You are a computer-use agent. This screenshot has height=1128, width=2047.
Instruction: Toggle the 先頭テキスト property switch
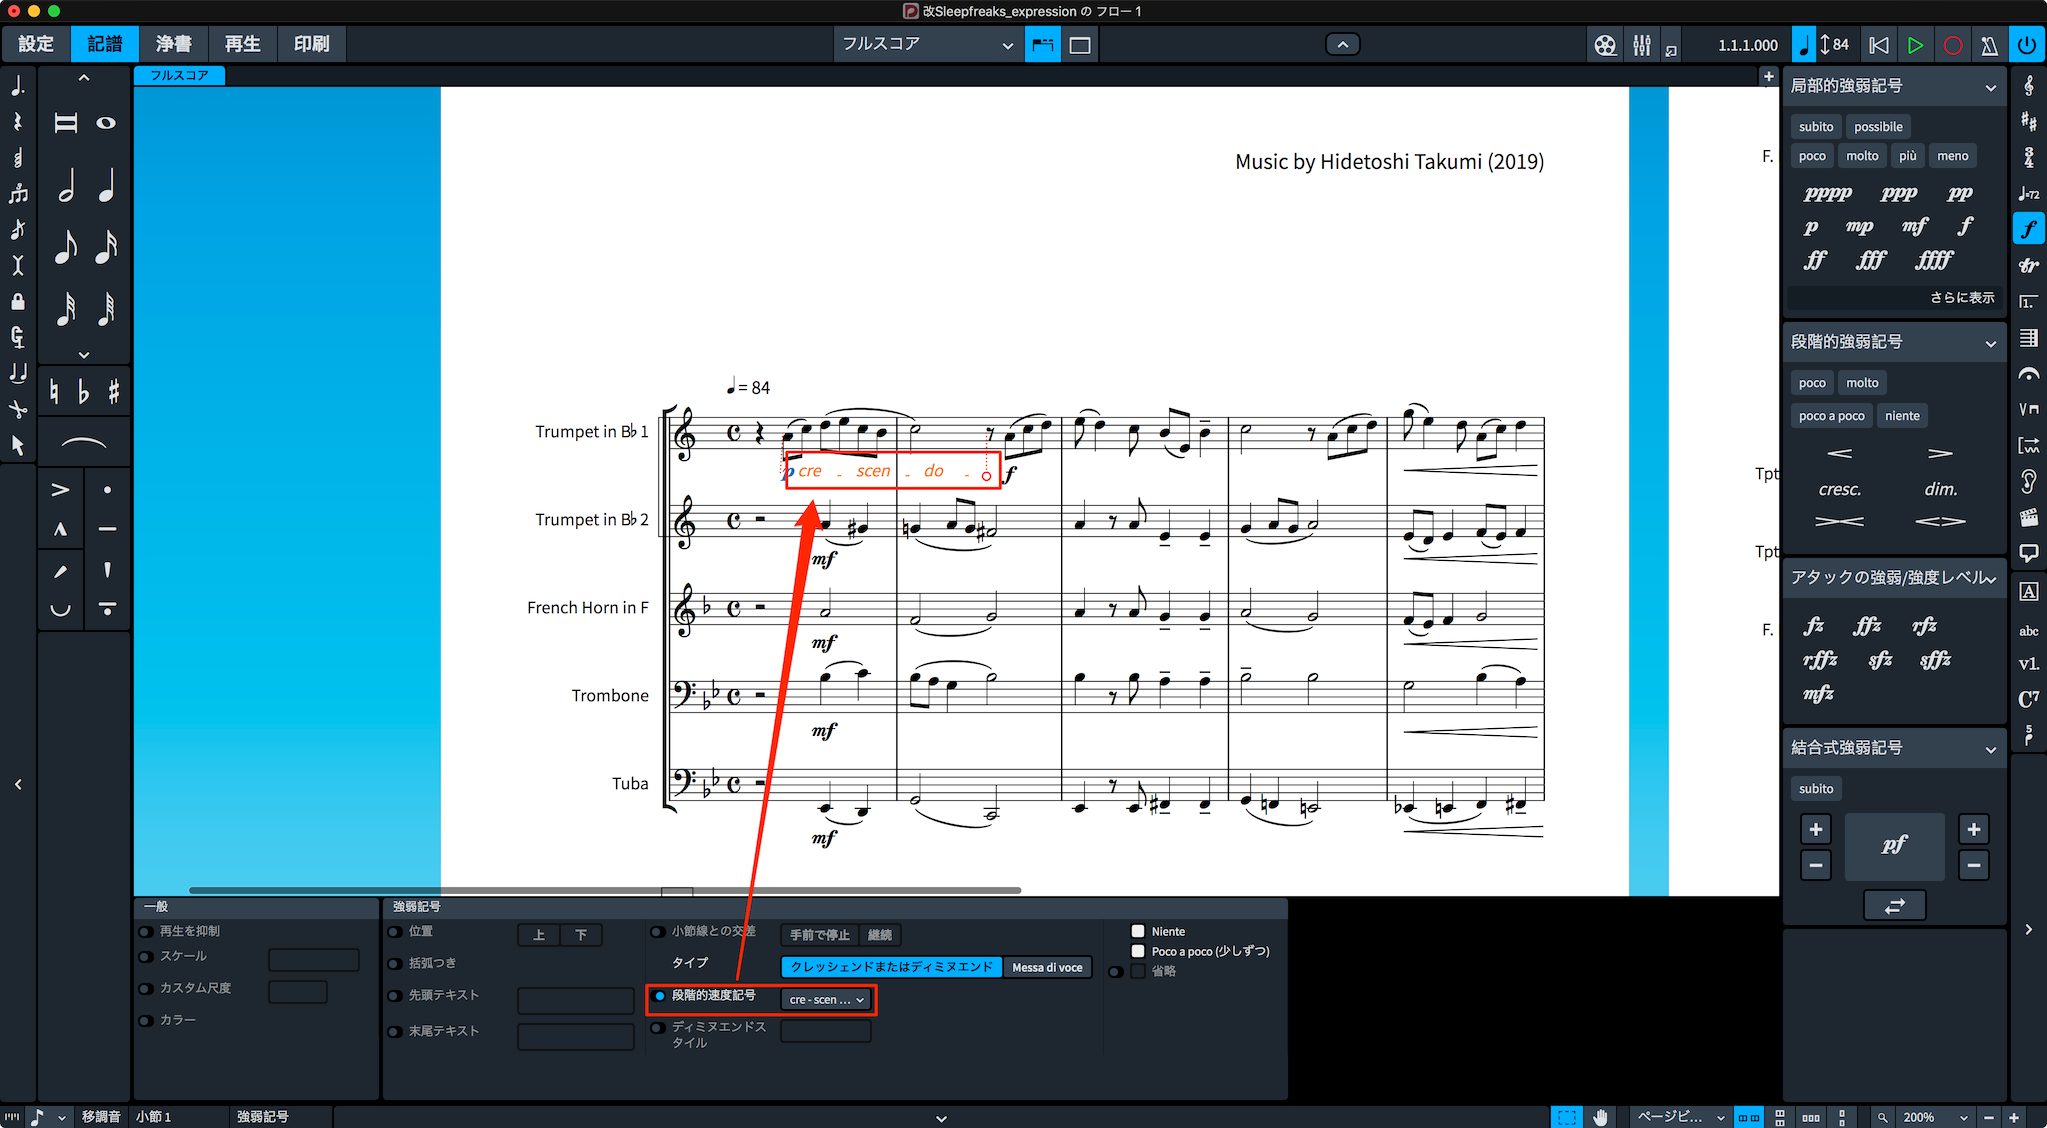pyautogui.click(x=395, y=996)
